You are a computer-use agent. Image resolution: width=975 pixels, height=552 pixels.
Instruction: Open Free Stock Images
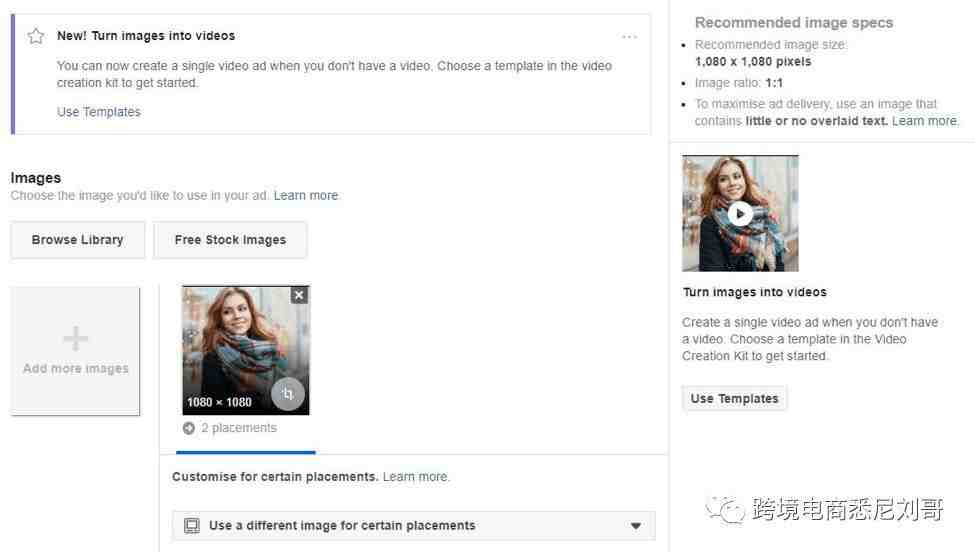[230, 240]
